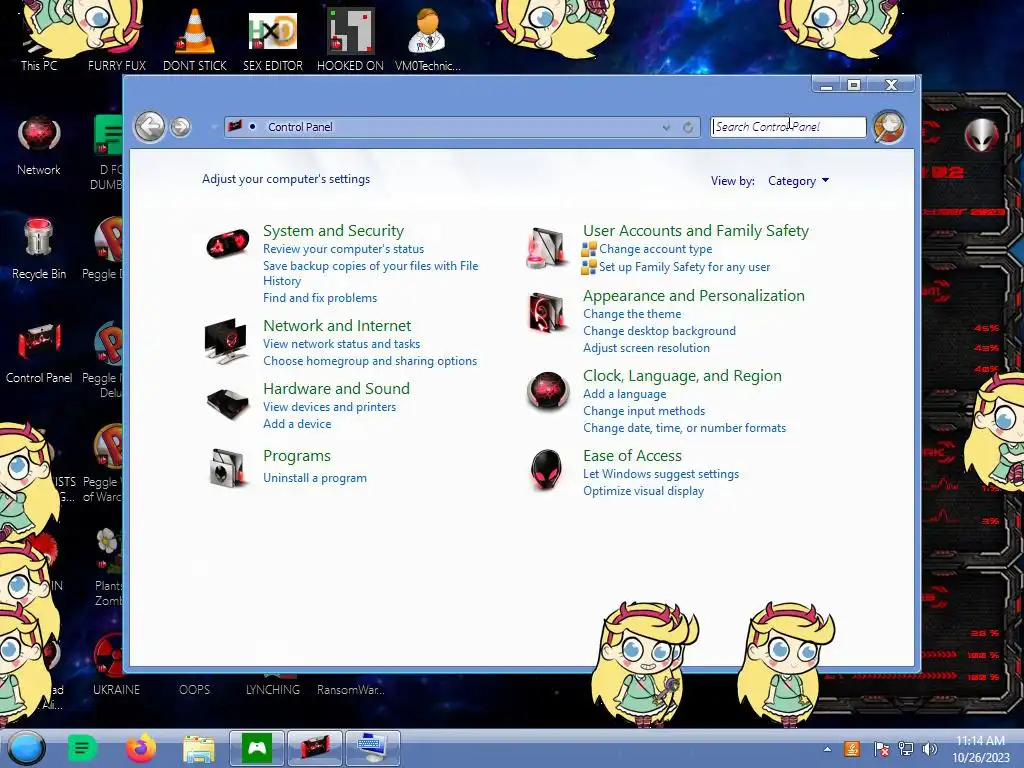
Task: Click Change input methods link
Action: point(644,410)
